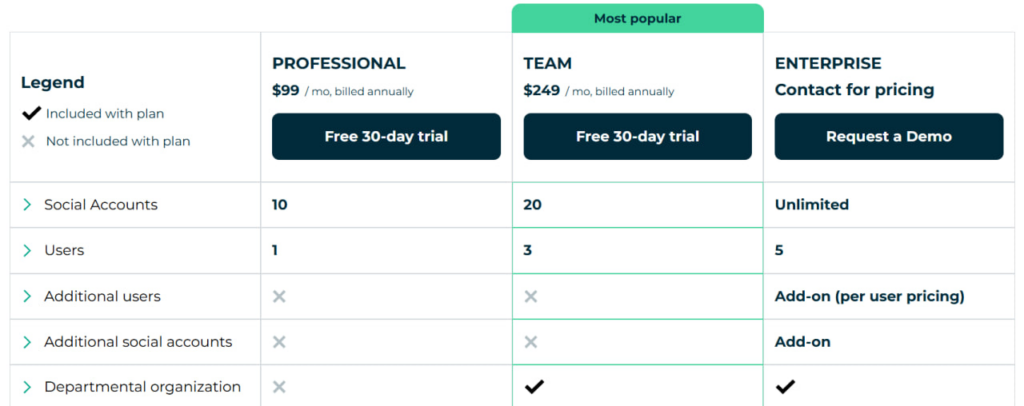
Task: Select the Social Accounts row label
Action: click(101, 205)
